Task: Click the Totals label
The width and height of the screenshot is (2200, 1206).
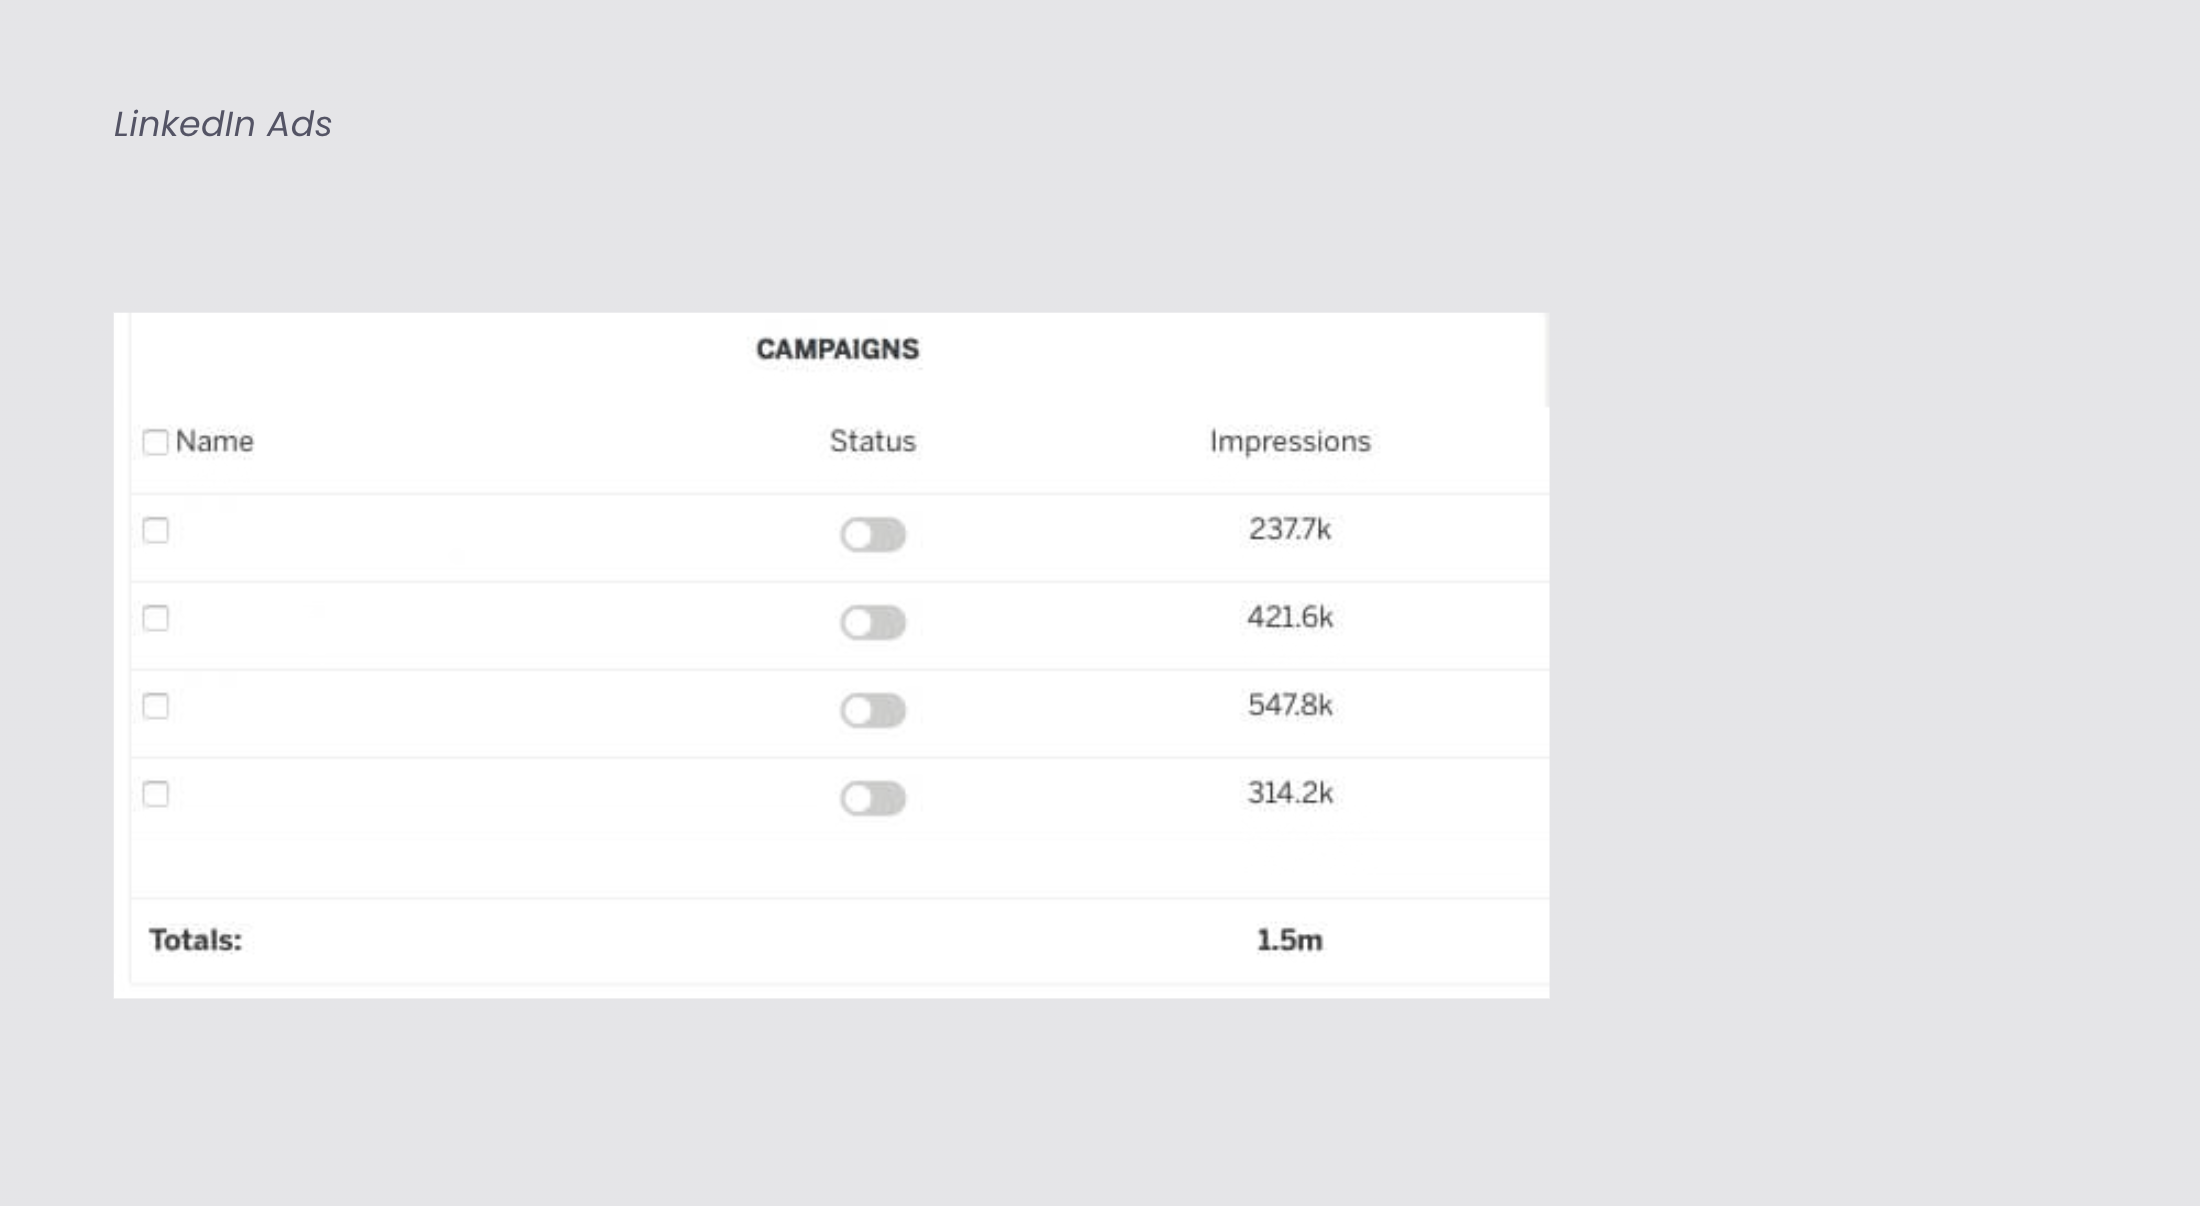Action: [x=195, y=940]
